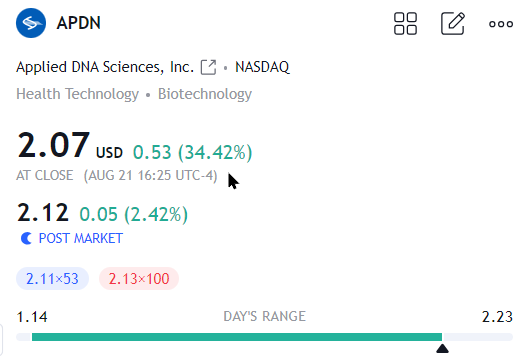The image size is (523, 361).
Task: Click the day's range triangle marker
Action: [x=442, y=348]
